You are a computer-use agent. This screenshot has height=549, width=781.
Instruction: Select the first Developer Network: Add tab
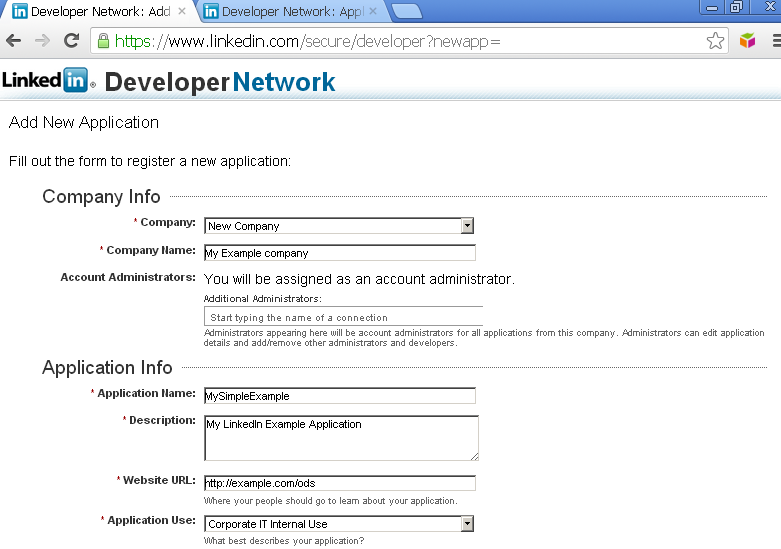pos(90,12)
